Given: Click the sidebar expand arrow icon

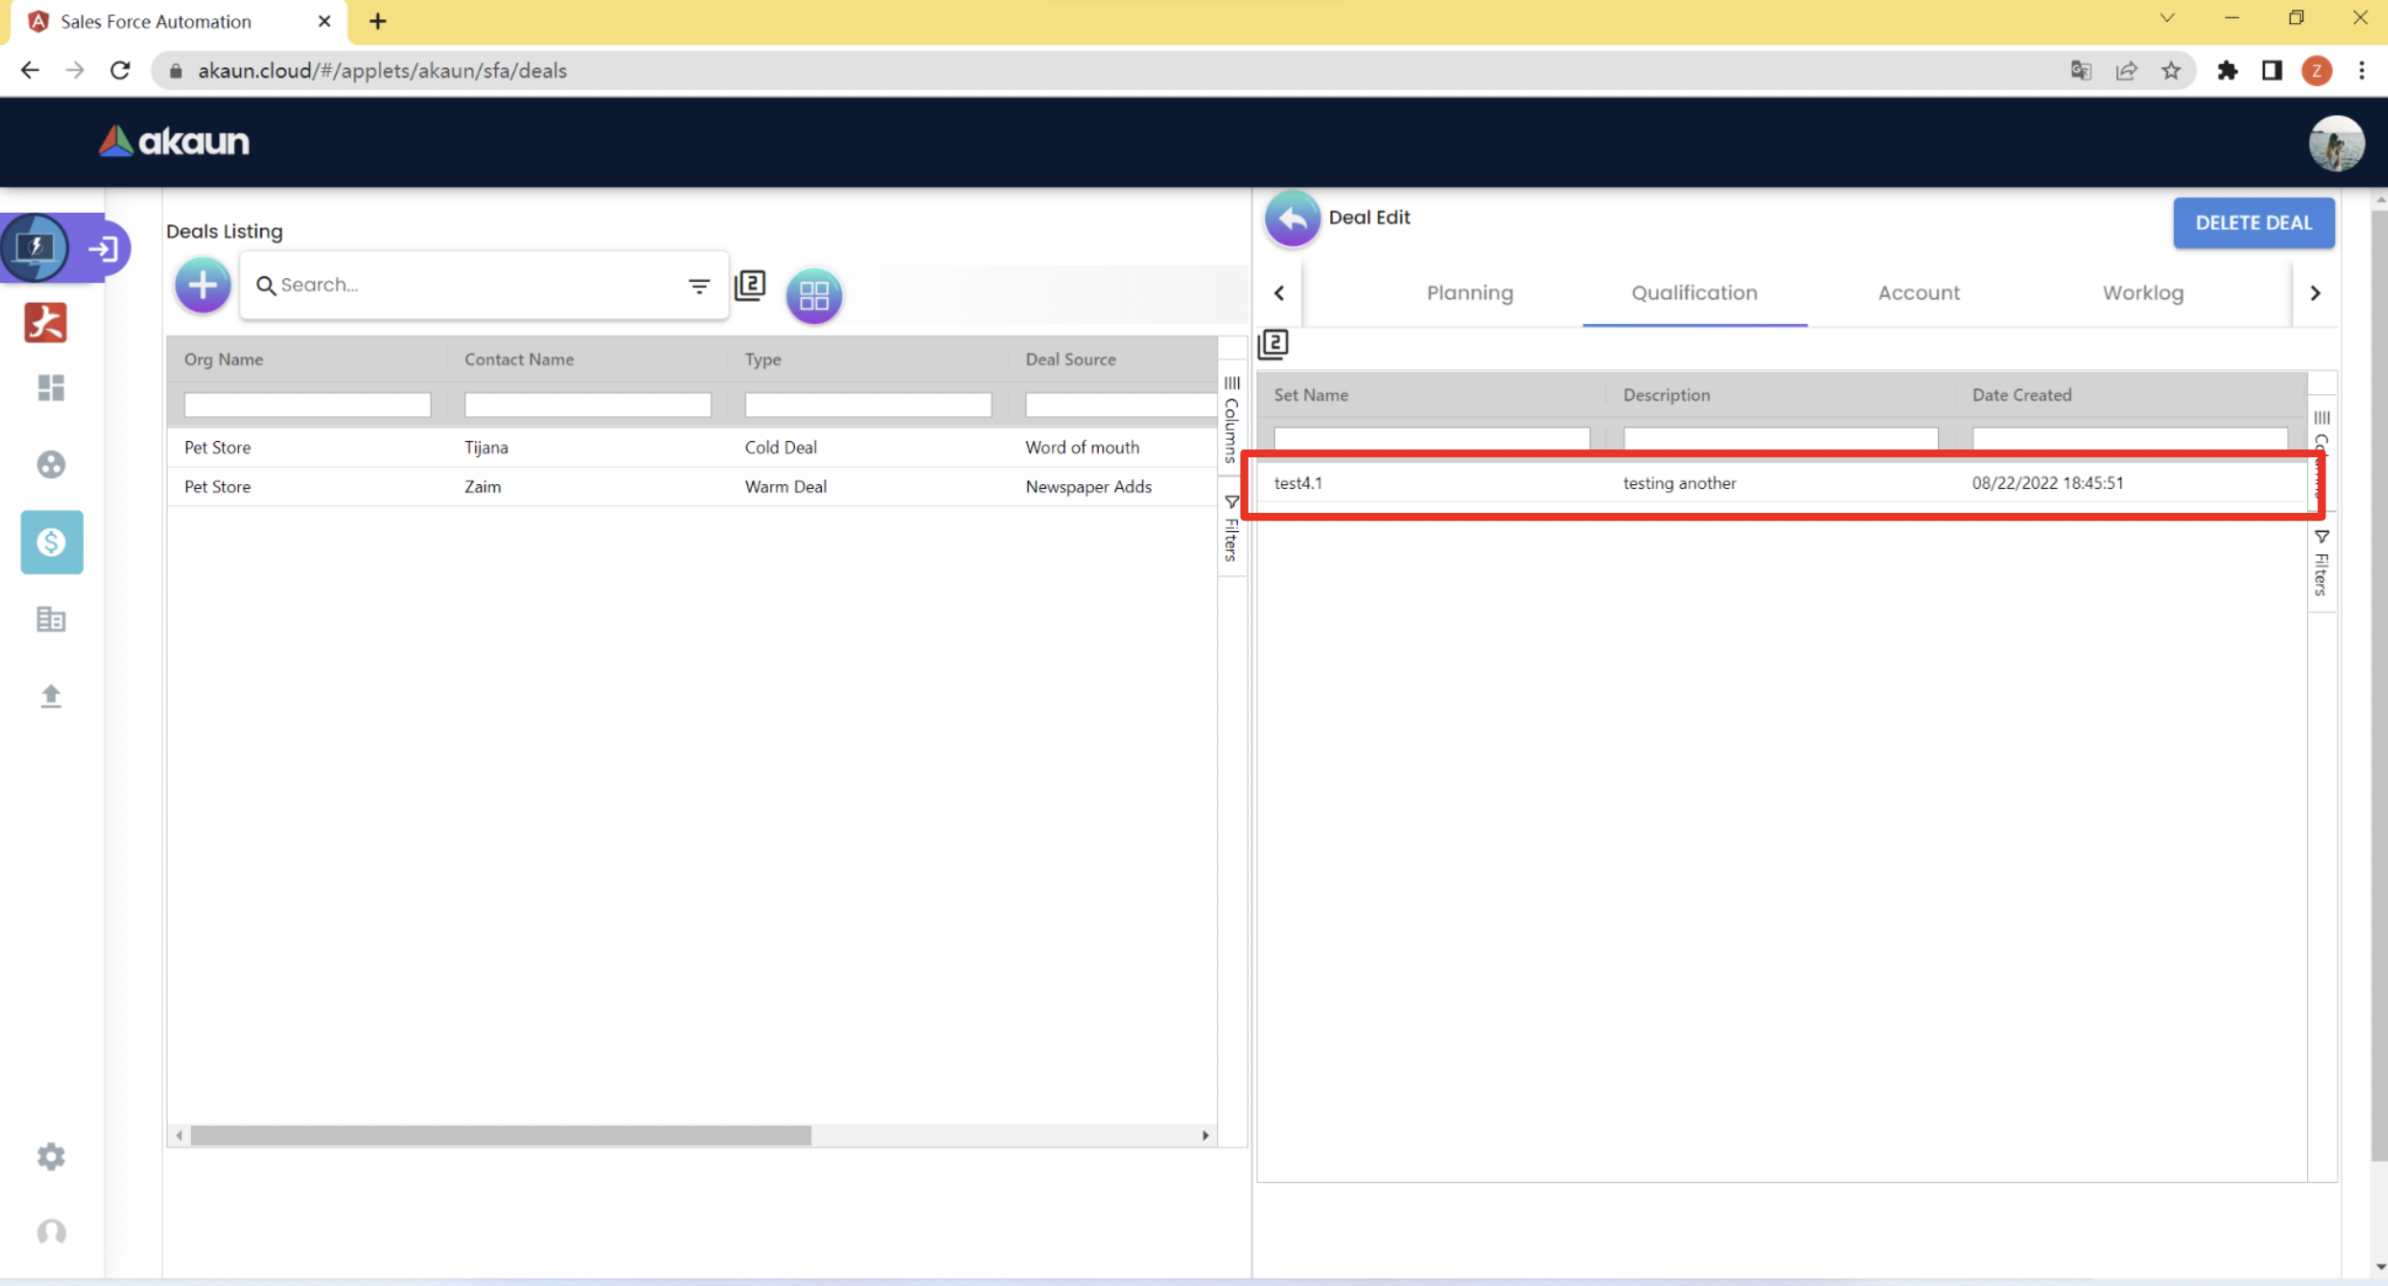Looking at the screenshot, I should (103, 248).
